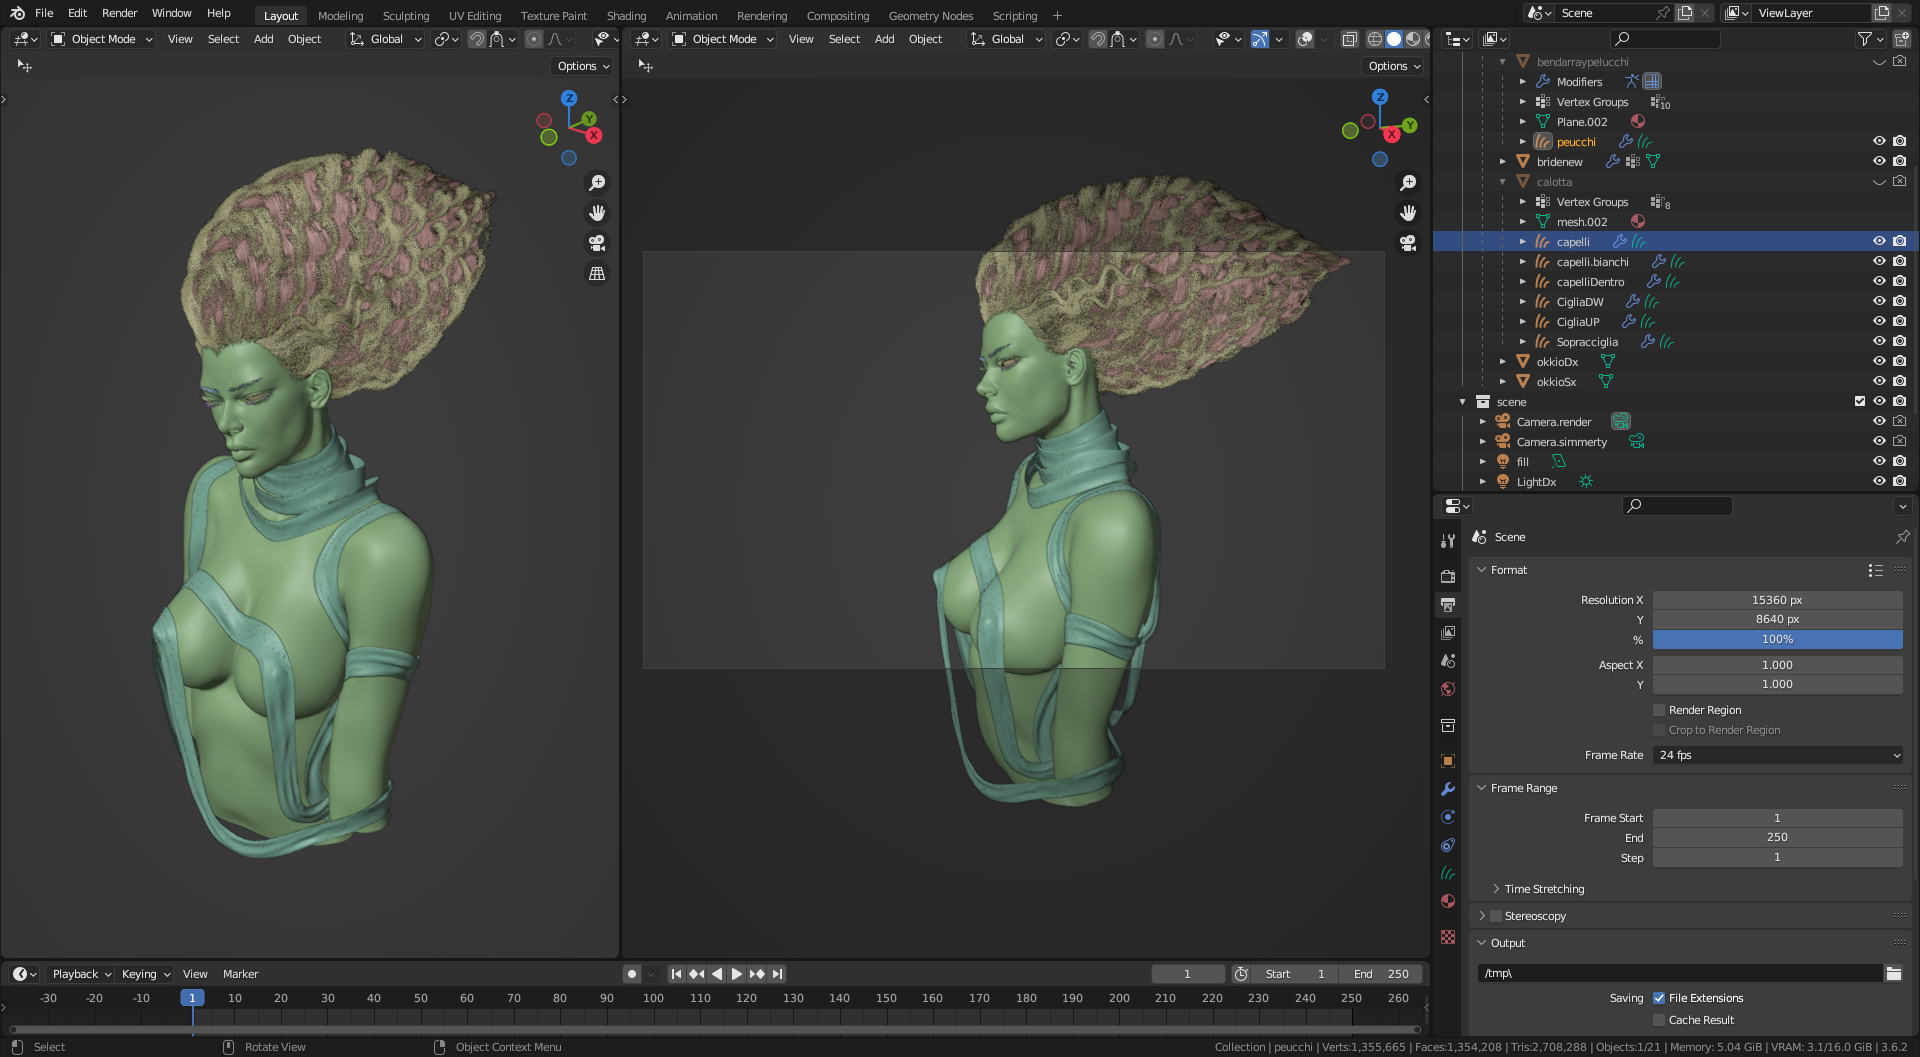Open the Texture properties tab
1920x1057 pixels.
(1447, 937)
